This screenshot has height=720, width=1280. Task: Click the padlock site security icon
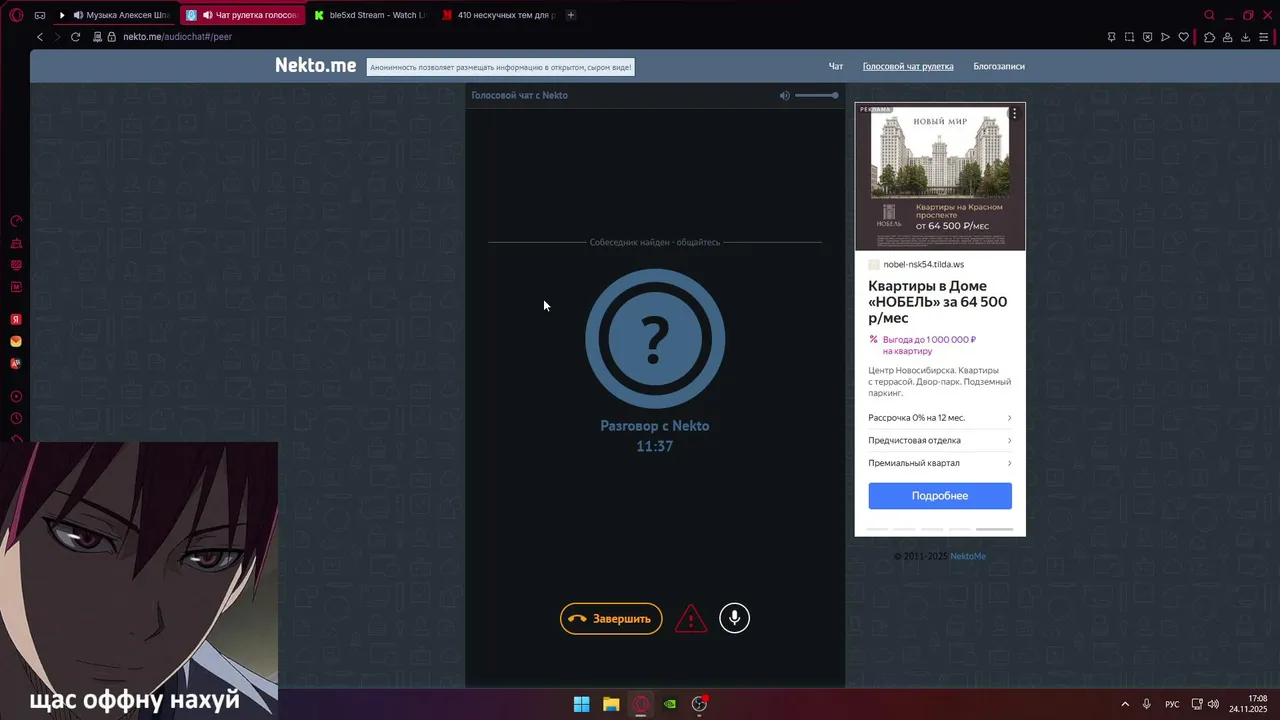point(111,37)
